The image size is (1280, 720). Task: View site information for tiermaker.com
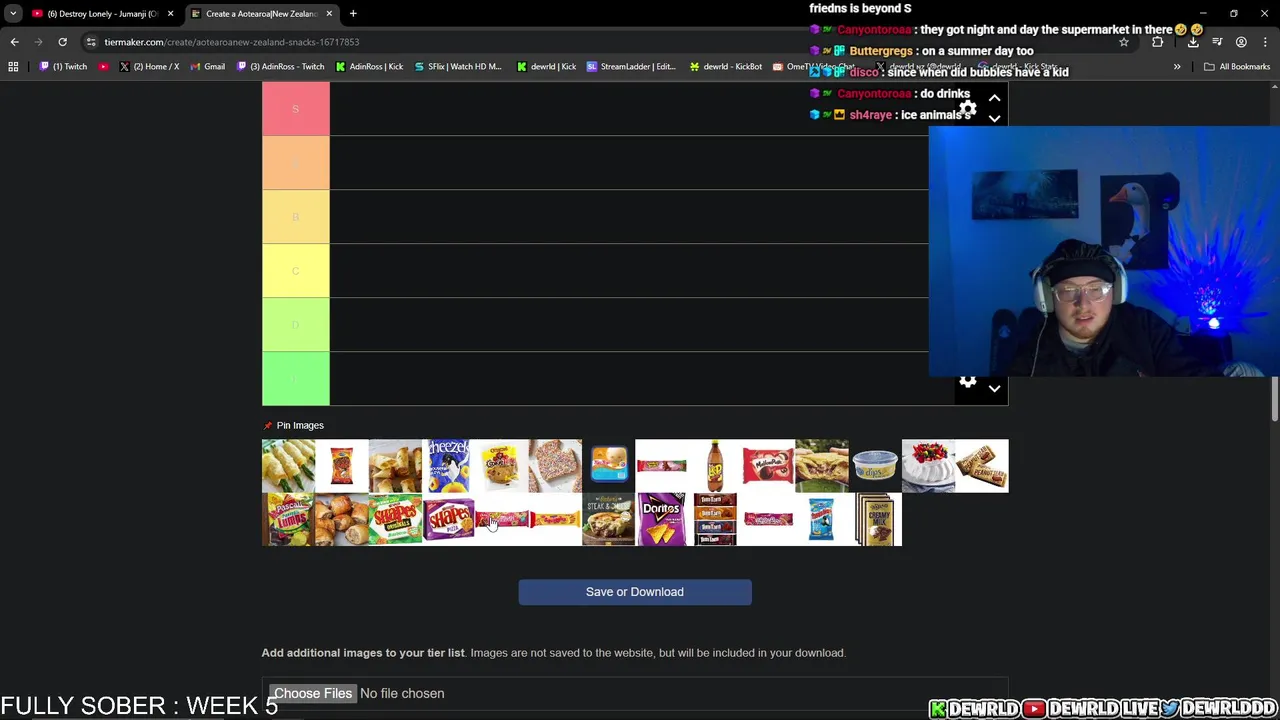tap(91, 42)
